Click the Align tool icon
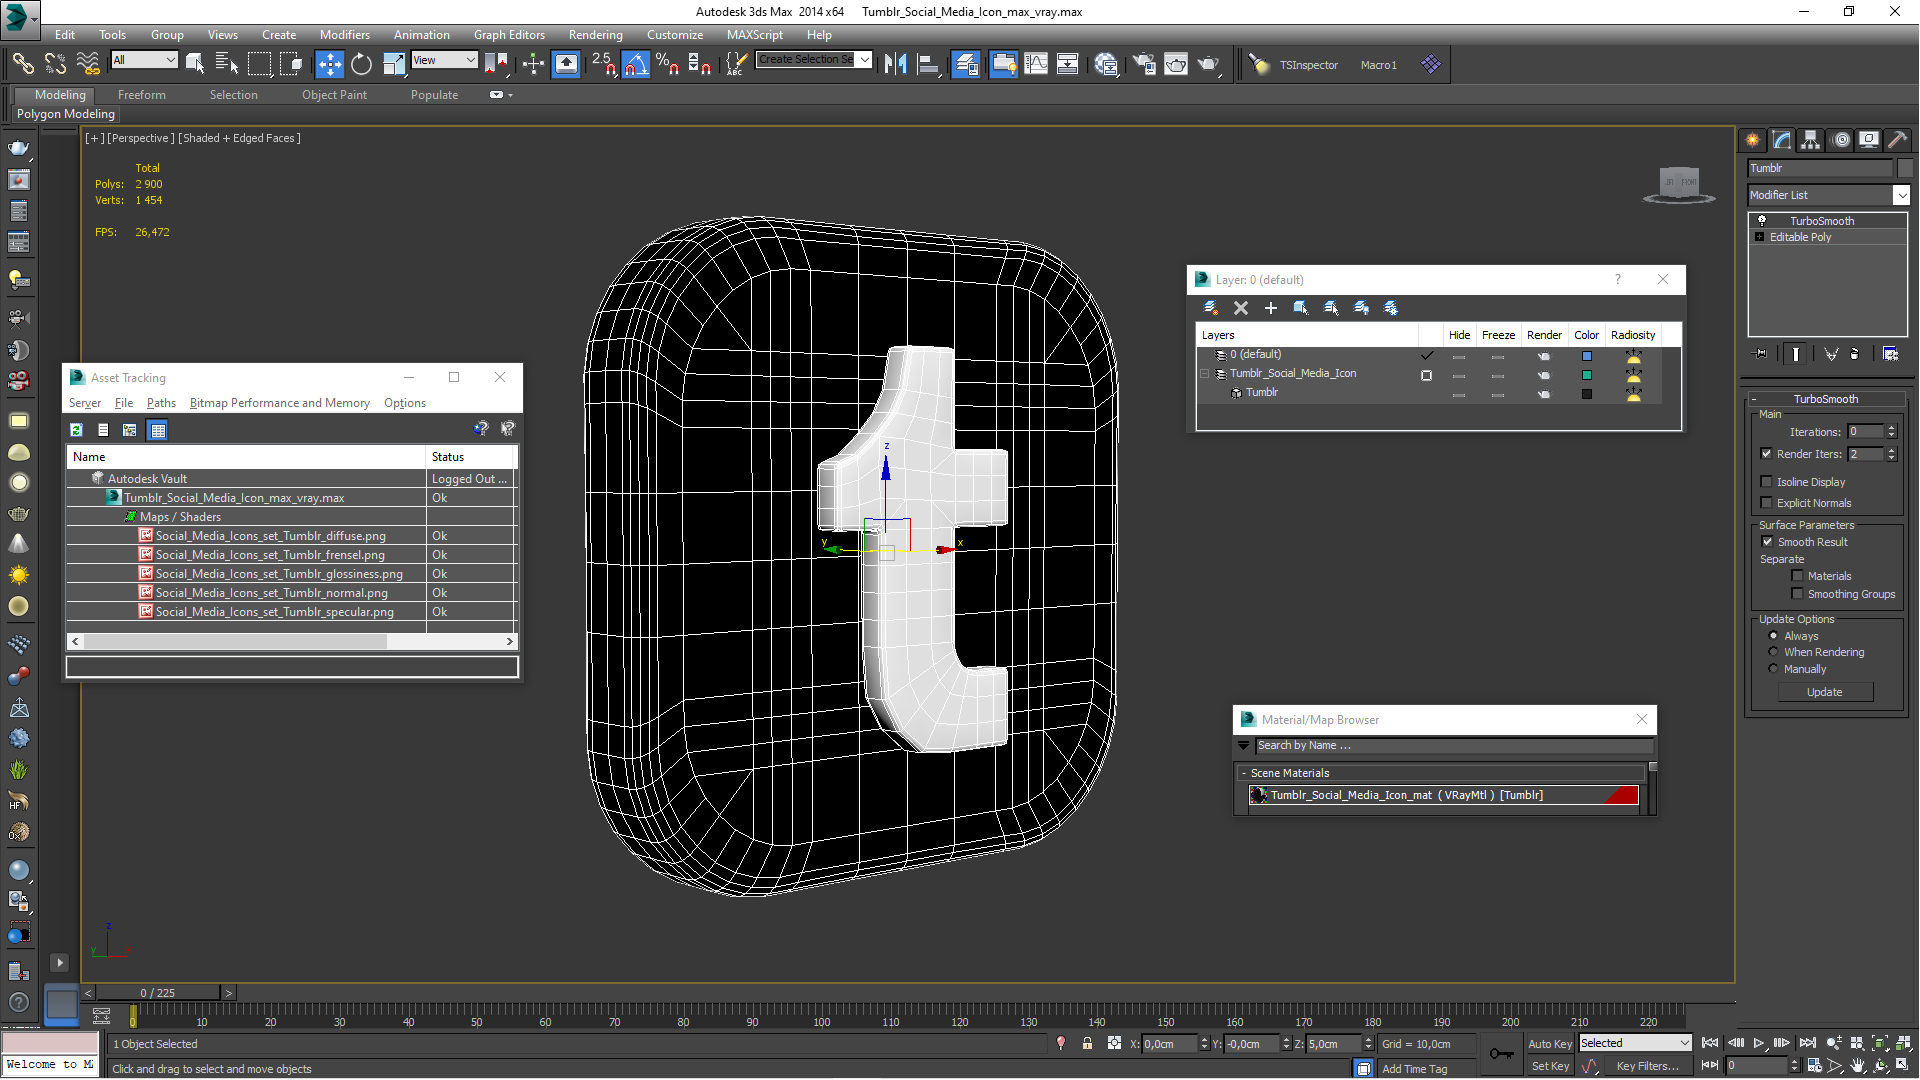1920x1080 pixels. tap(928, 64)
